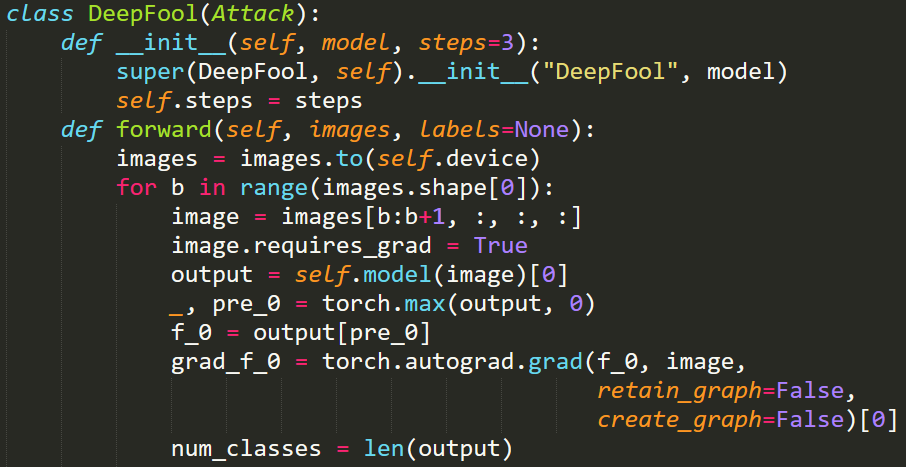
Task: Click torch.autograd.grad call
Action: pos(452,362)
